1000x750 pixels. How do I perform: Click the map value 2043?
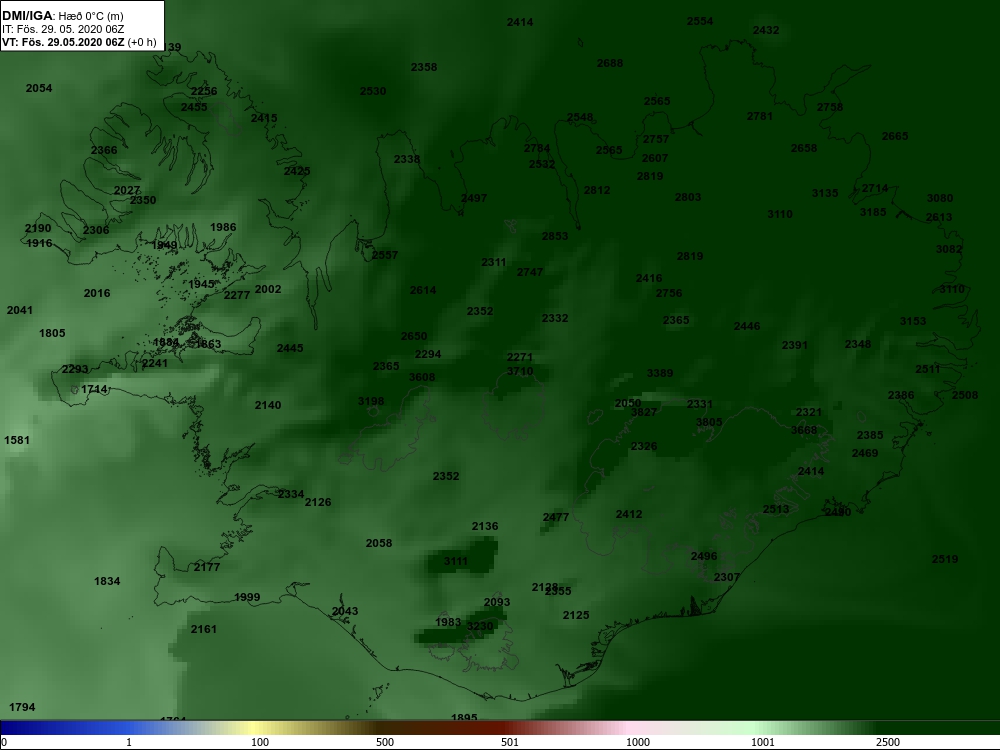click(x=345, y=611)
